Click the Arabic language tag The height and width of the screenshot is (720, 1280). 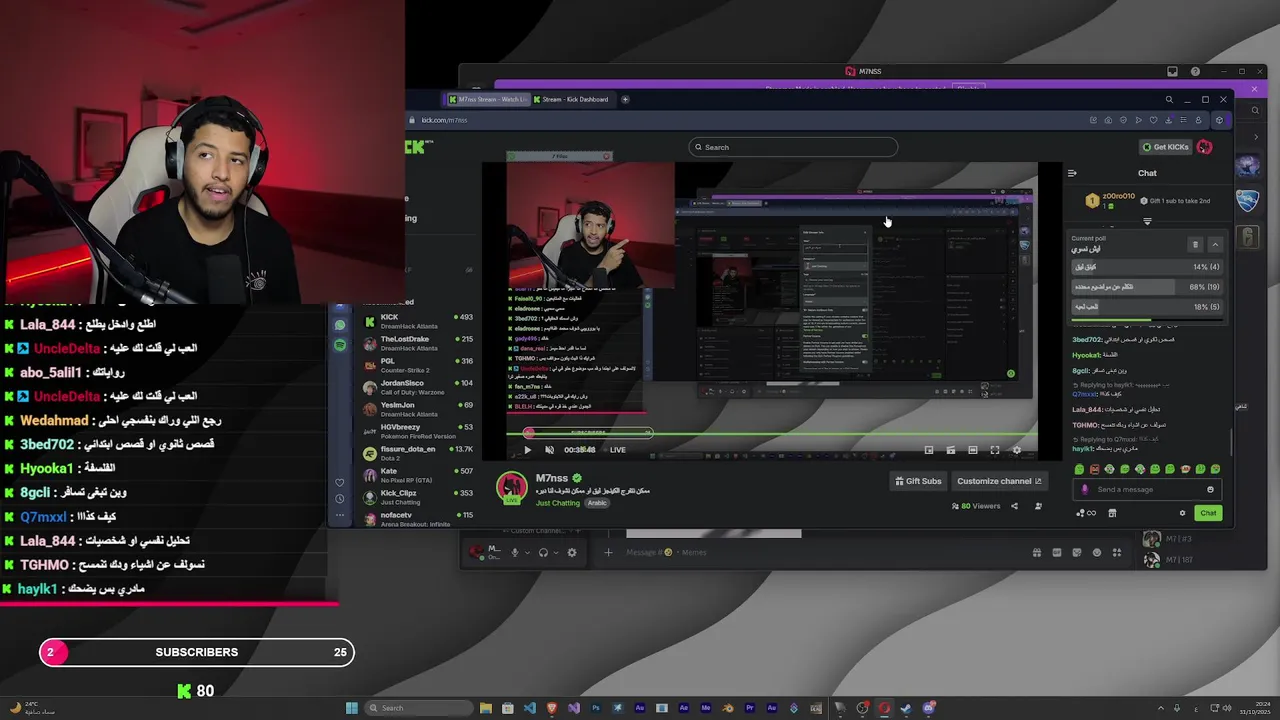tap(597, 503)
